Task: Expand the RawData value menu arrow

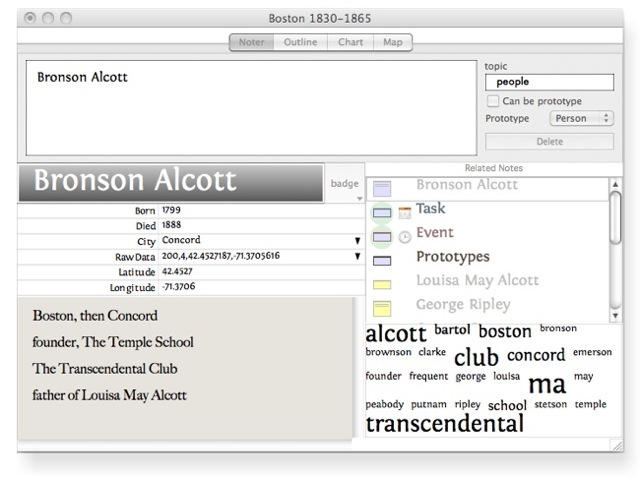Action: coord(357,256)
